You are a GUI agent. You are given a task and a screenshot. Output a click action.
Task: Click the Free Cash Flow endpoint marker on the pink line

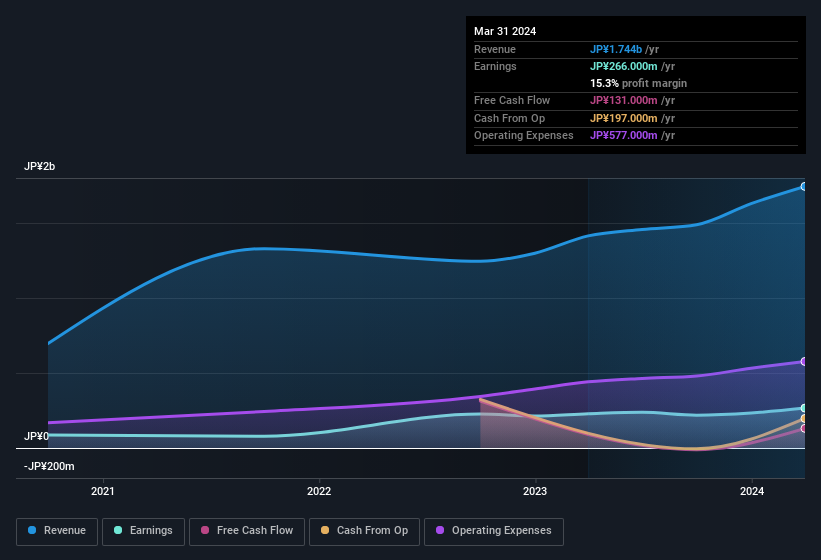[x=803, y=429]
